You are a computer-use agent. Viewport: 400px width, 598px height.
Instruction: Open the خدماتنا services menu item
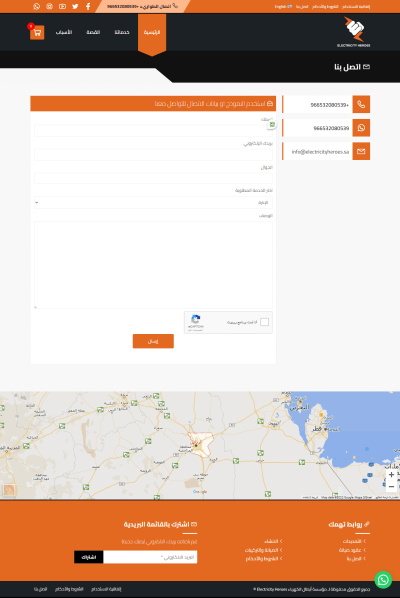pos(122,32)
